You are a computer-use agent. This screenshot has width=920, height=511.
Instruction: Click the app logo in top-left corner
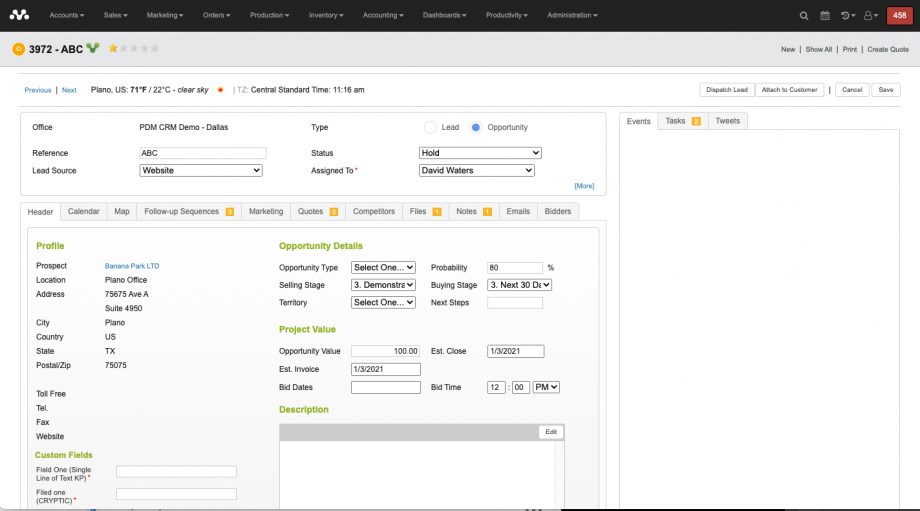(20, 15)
